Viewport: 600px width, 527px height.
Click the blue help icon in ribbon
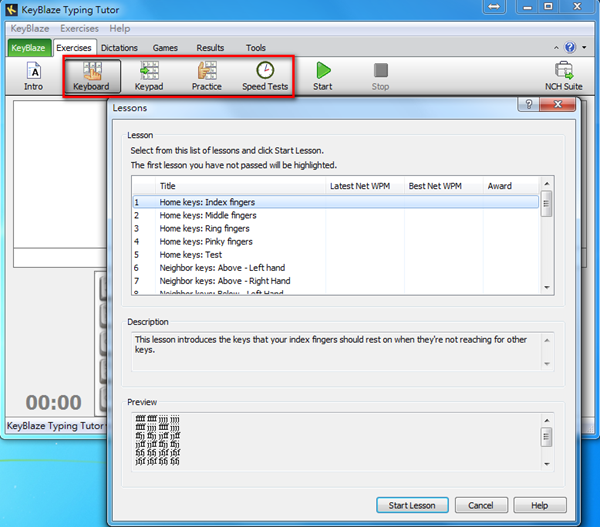[570, 47]
